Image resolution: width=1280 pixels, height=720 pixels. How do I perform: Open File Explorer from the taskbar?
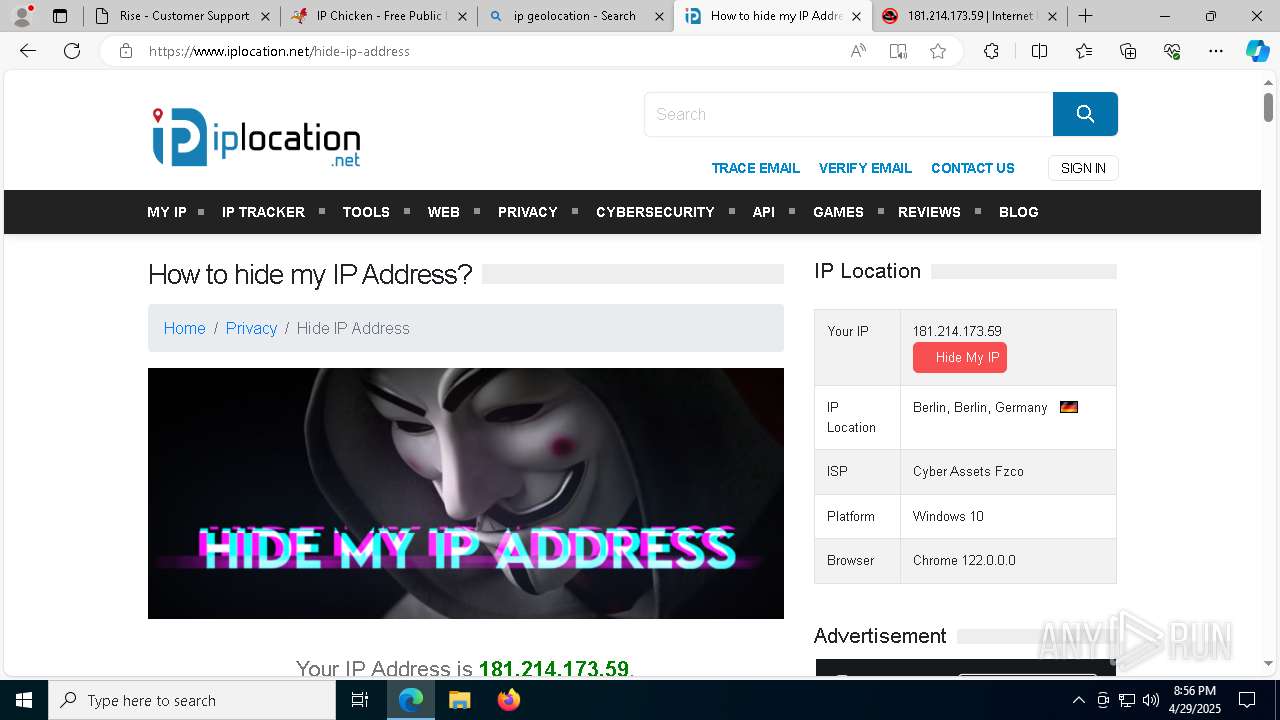coord(459,700)
